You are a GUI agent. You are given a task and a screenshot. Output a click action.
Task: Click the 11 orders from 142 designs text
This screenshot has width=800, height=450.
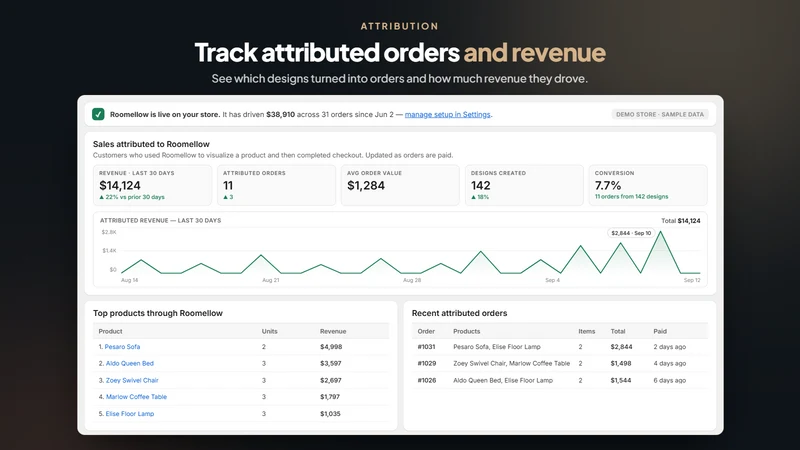pos(631,196)
